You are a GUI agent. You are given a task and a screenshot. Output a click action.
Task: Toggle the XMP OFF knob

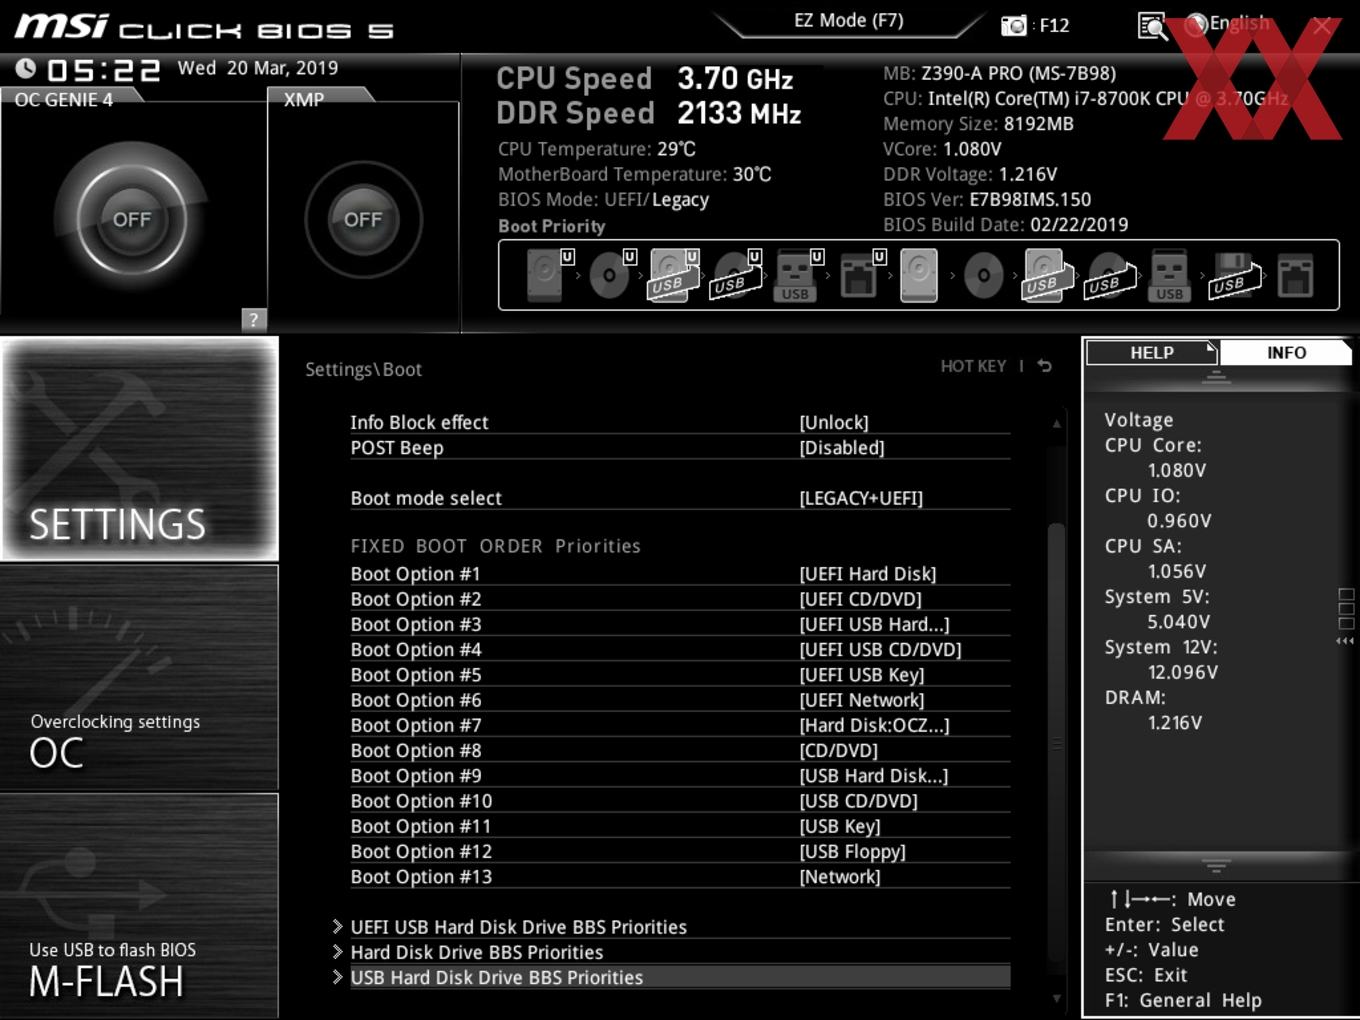click(363, 219)
